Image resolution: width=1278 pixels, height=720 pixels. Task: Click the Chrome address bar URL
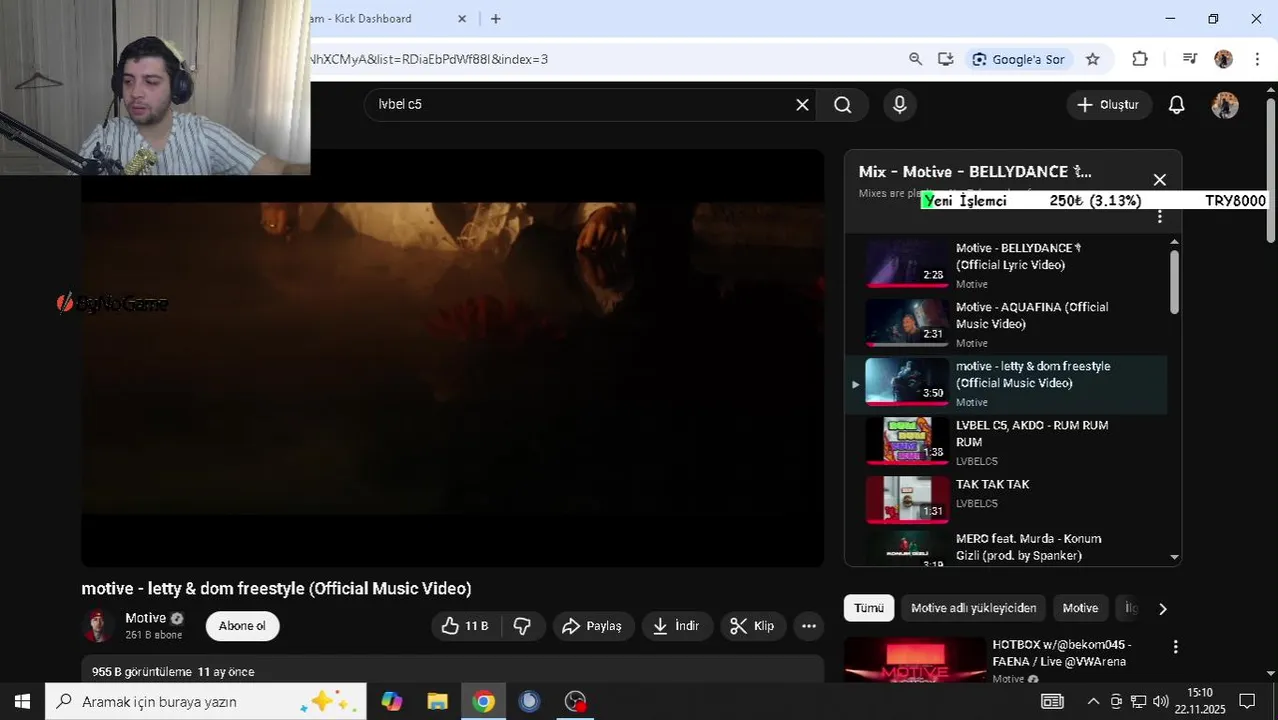click(x=430, y=59)
